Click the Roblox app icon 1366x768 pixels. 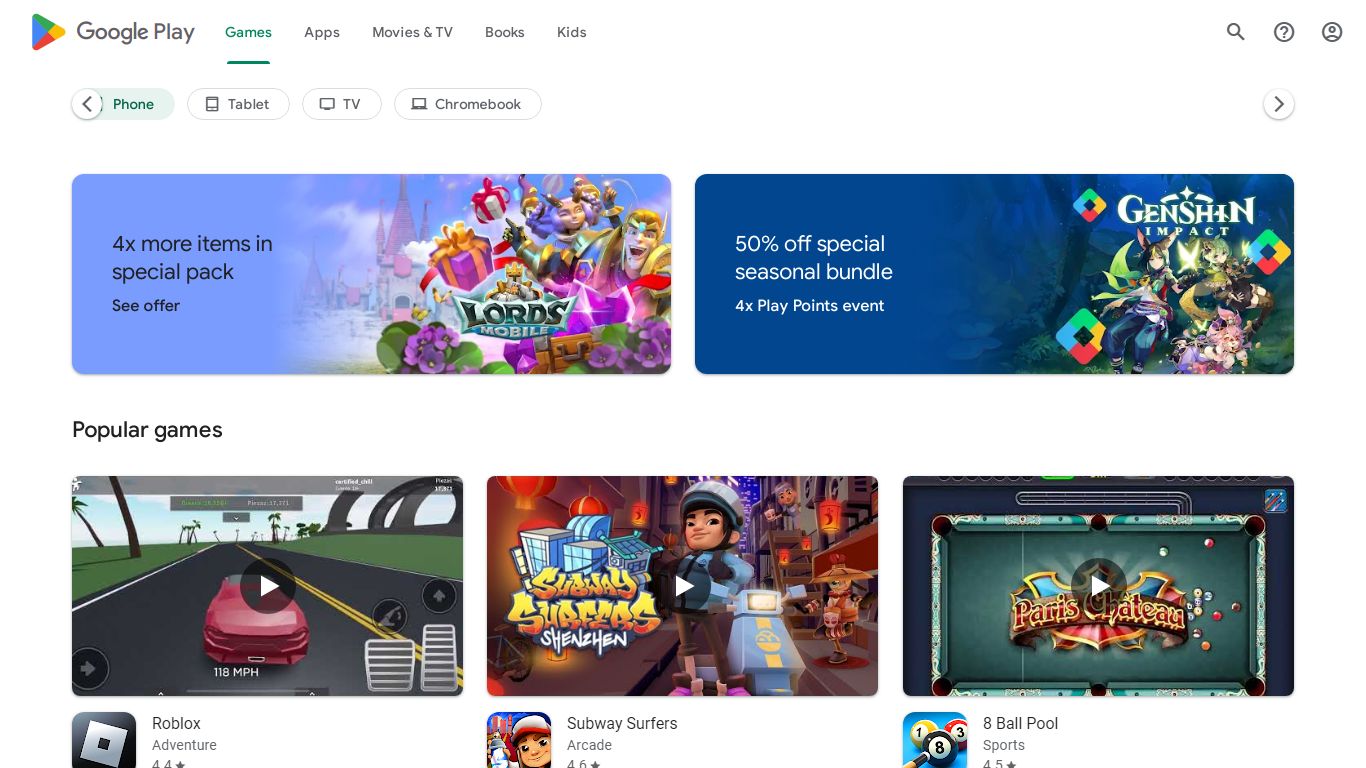[x=104, y=740]
